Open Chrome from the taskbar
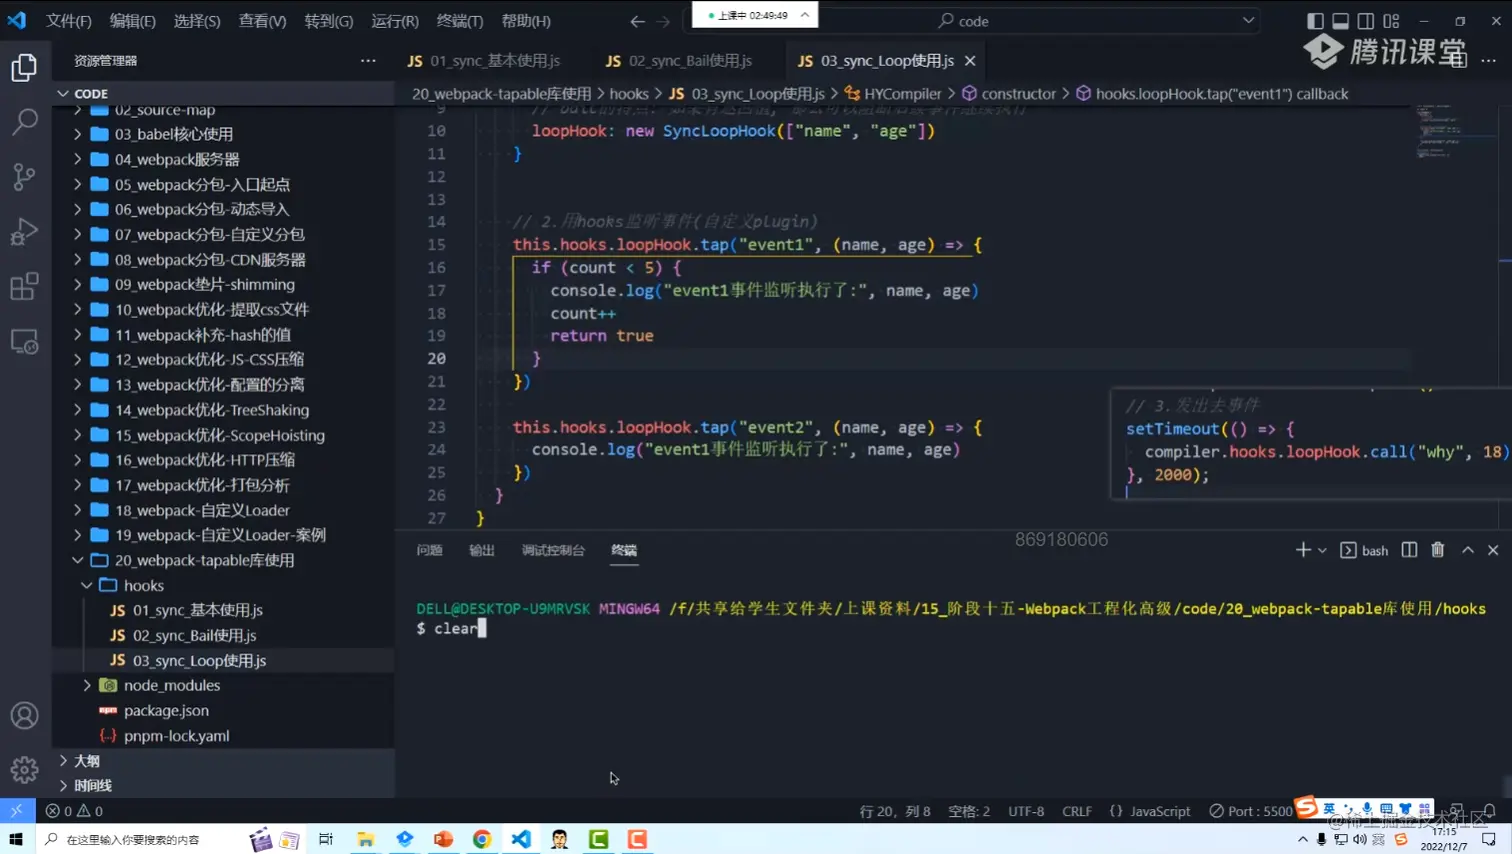This screenshot has width=1512, height=854. tap(482, 839)
